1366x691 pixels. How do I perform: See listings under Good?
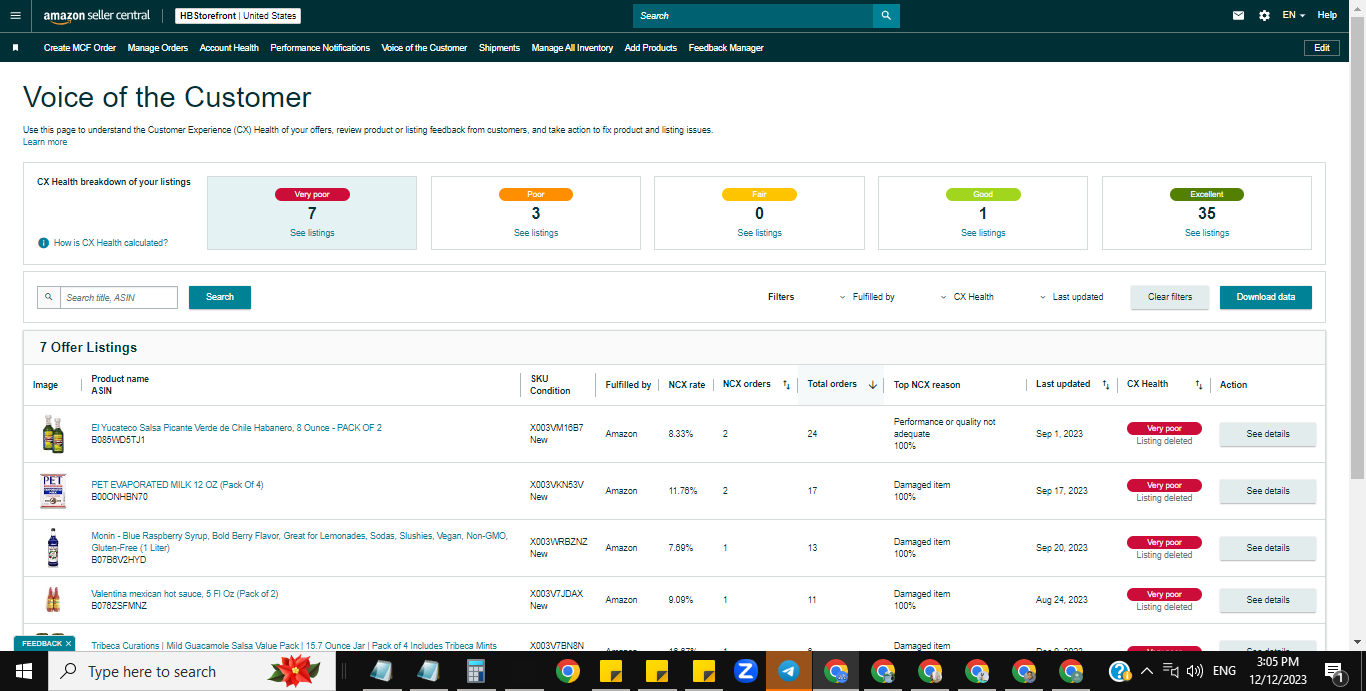pos(983,233)
